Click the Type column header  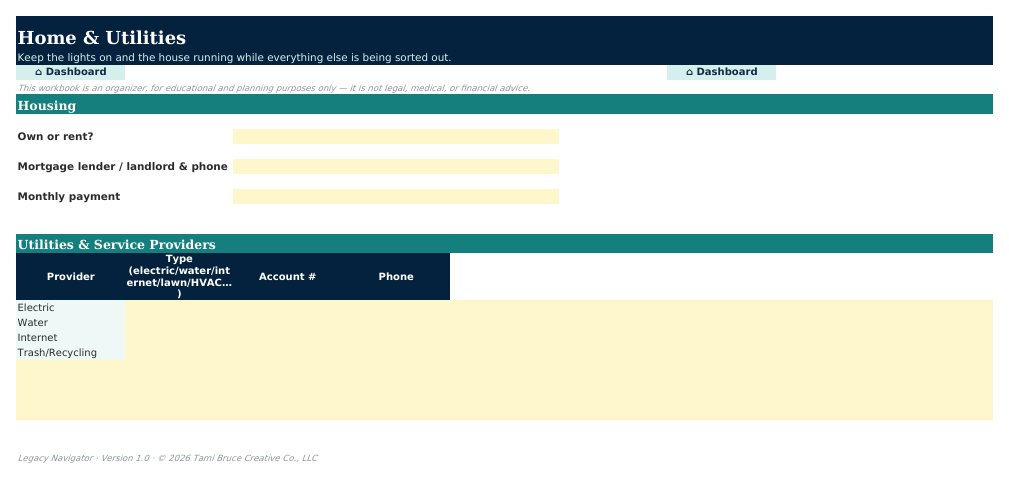point(179,276)
